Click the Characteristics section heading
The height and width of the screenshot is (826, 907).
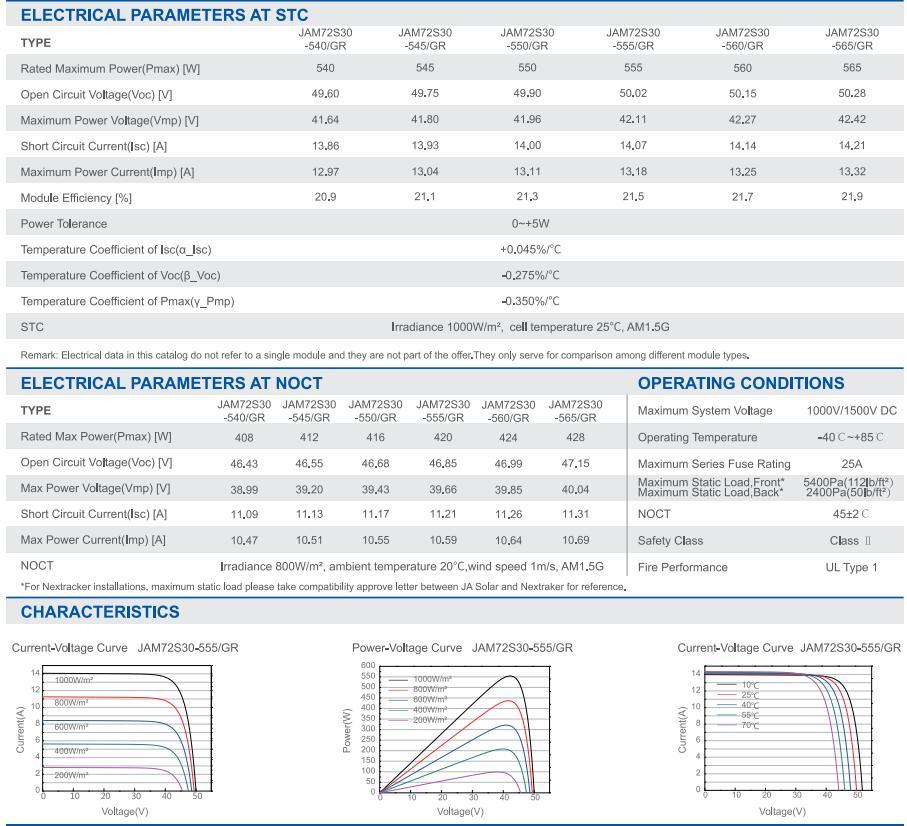point(100,612)
